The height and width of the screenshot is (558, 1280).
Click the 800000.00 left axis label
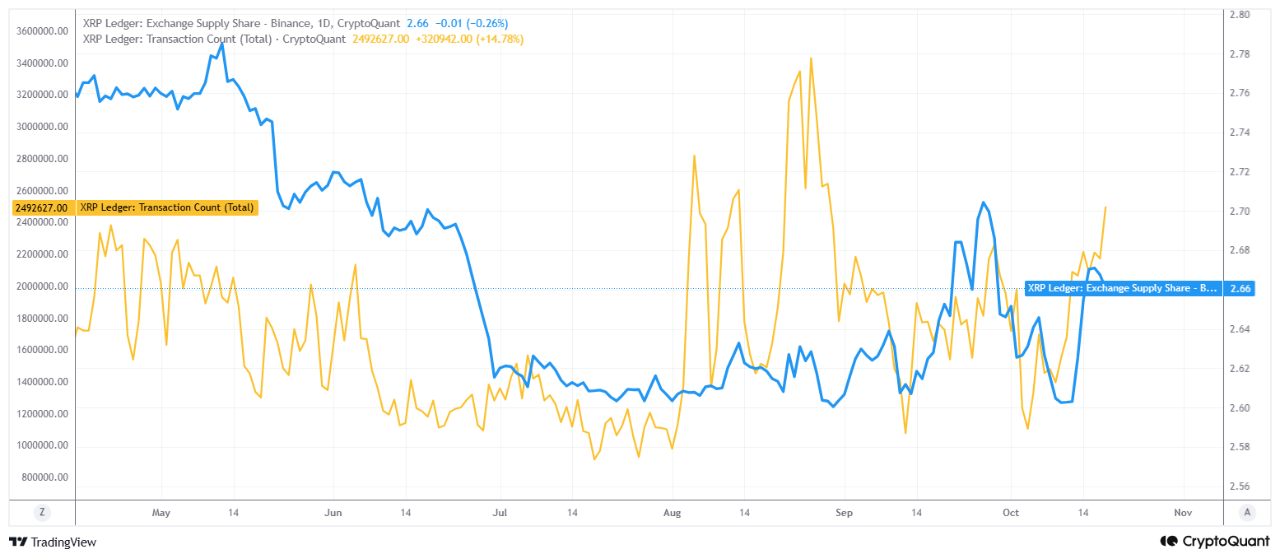46,478
